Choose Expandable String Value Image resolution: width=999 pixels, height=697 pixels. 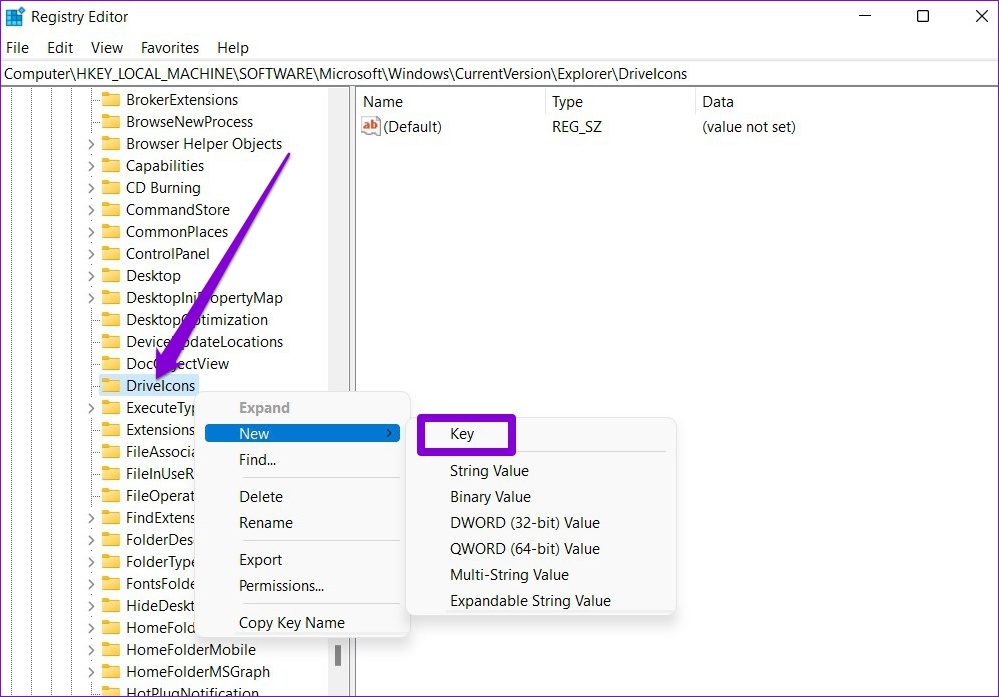point(530,601)
